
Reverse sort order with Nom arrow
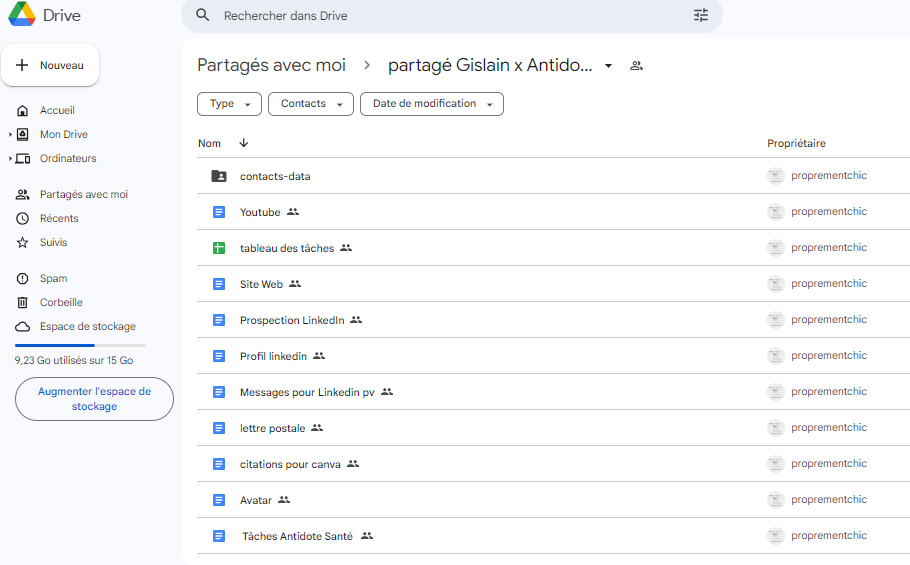(x=244, y=143)
